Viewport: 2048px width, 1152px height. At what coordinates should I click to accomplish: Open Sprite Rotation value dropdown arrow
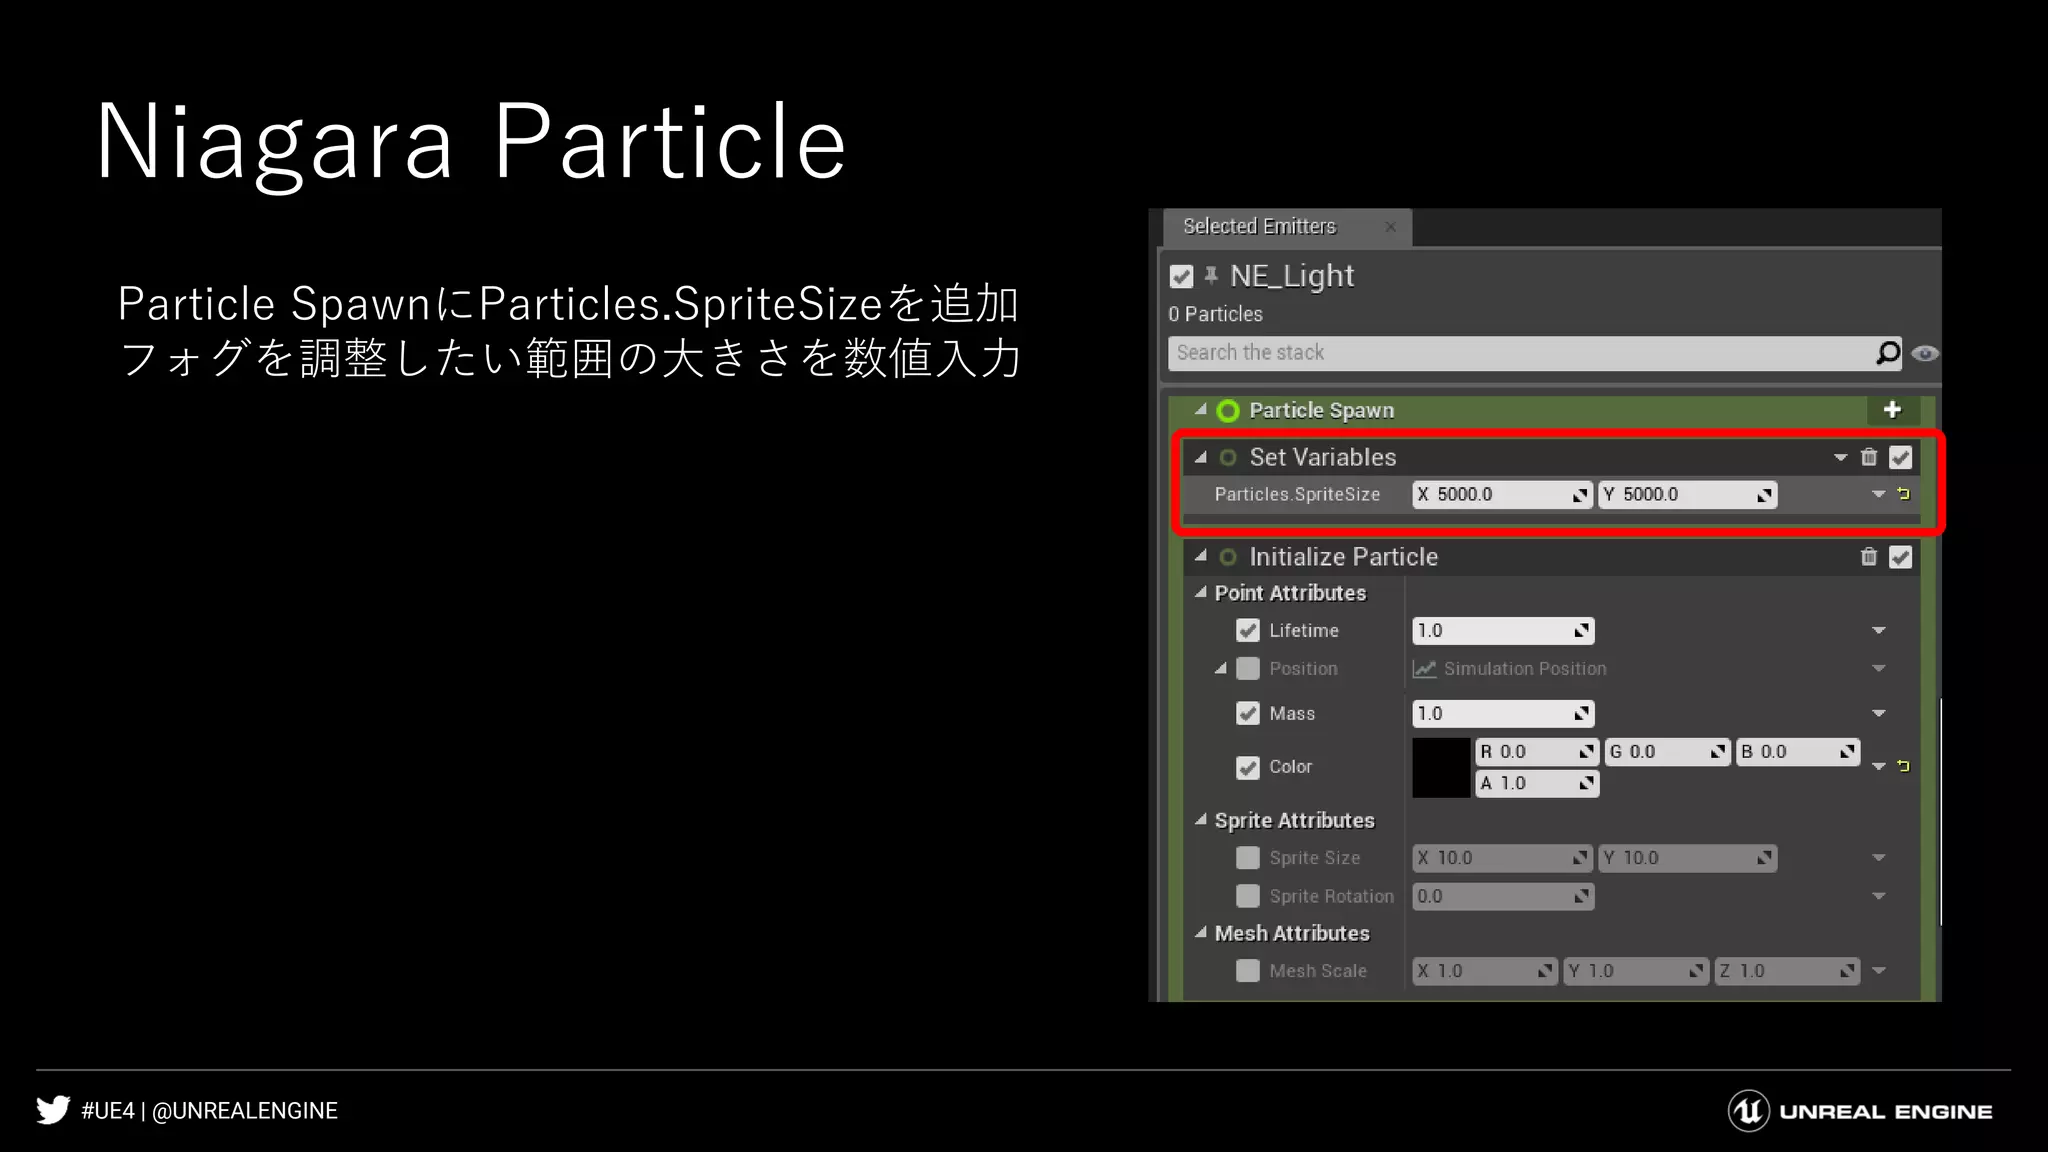(1878, 896)
